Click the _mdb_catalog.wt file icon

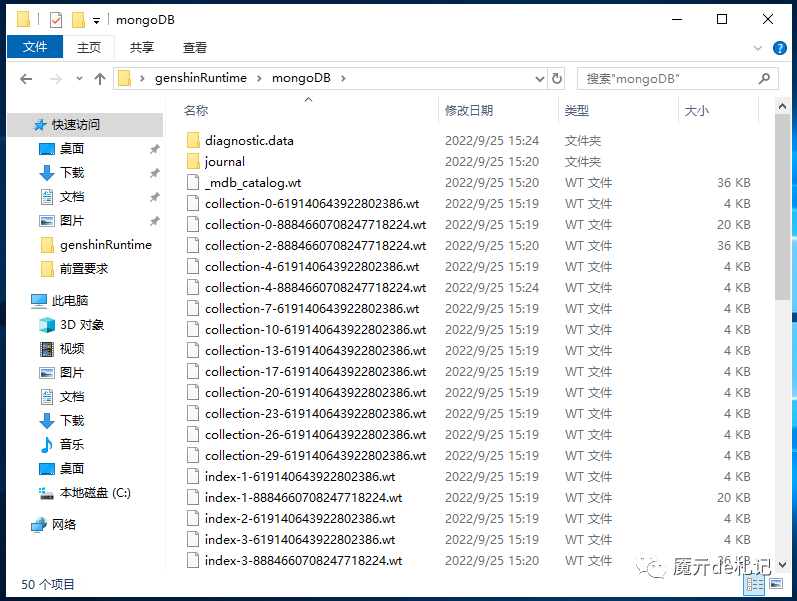pyautogui.click(x=193, y=183)
